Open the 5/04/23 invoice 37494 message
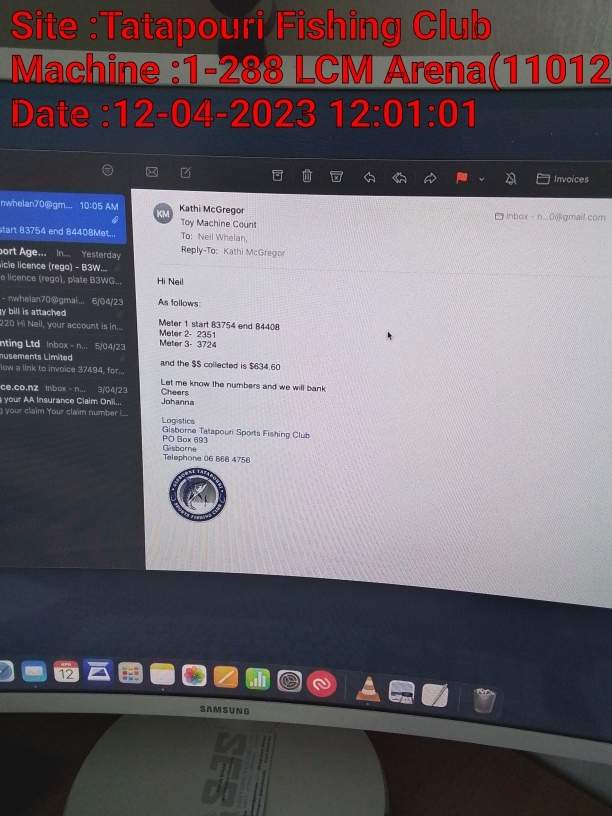This screenshot has height=816, width=612. 62,357
